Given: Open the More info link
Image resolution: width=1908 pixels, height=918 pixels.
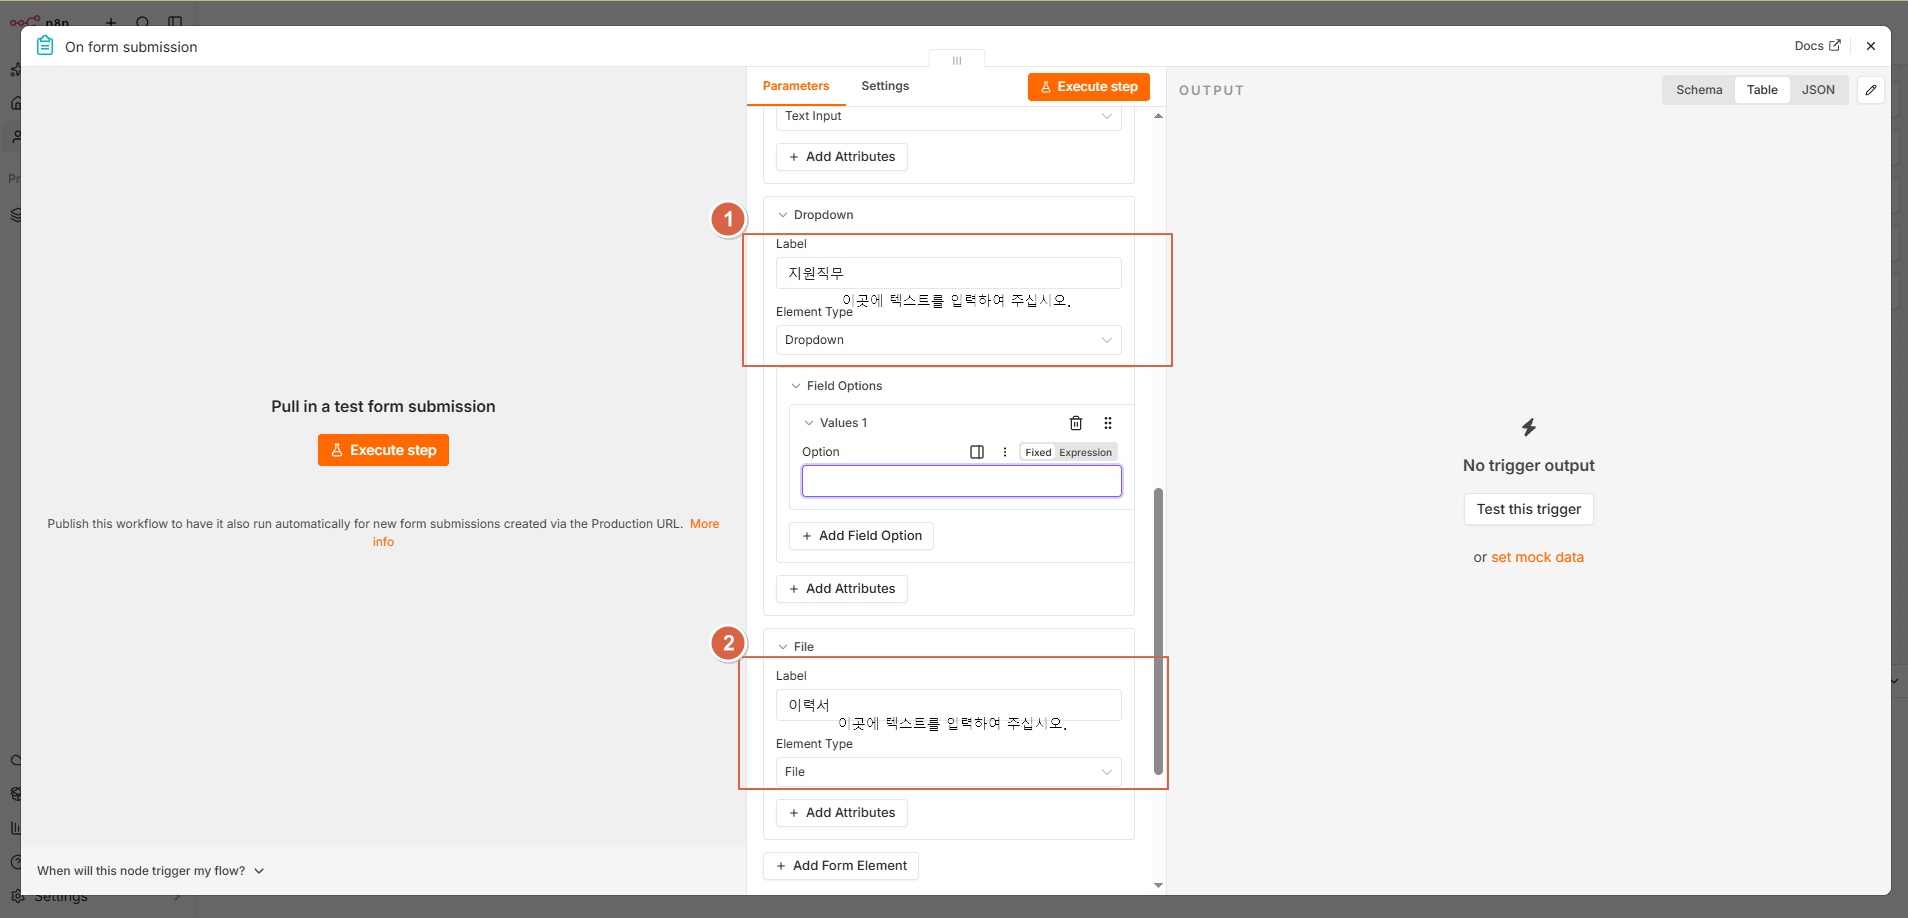Looking at the screenshot, I should (x=704, y=524).
